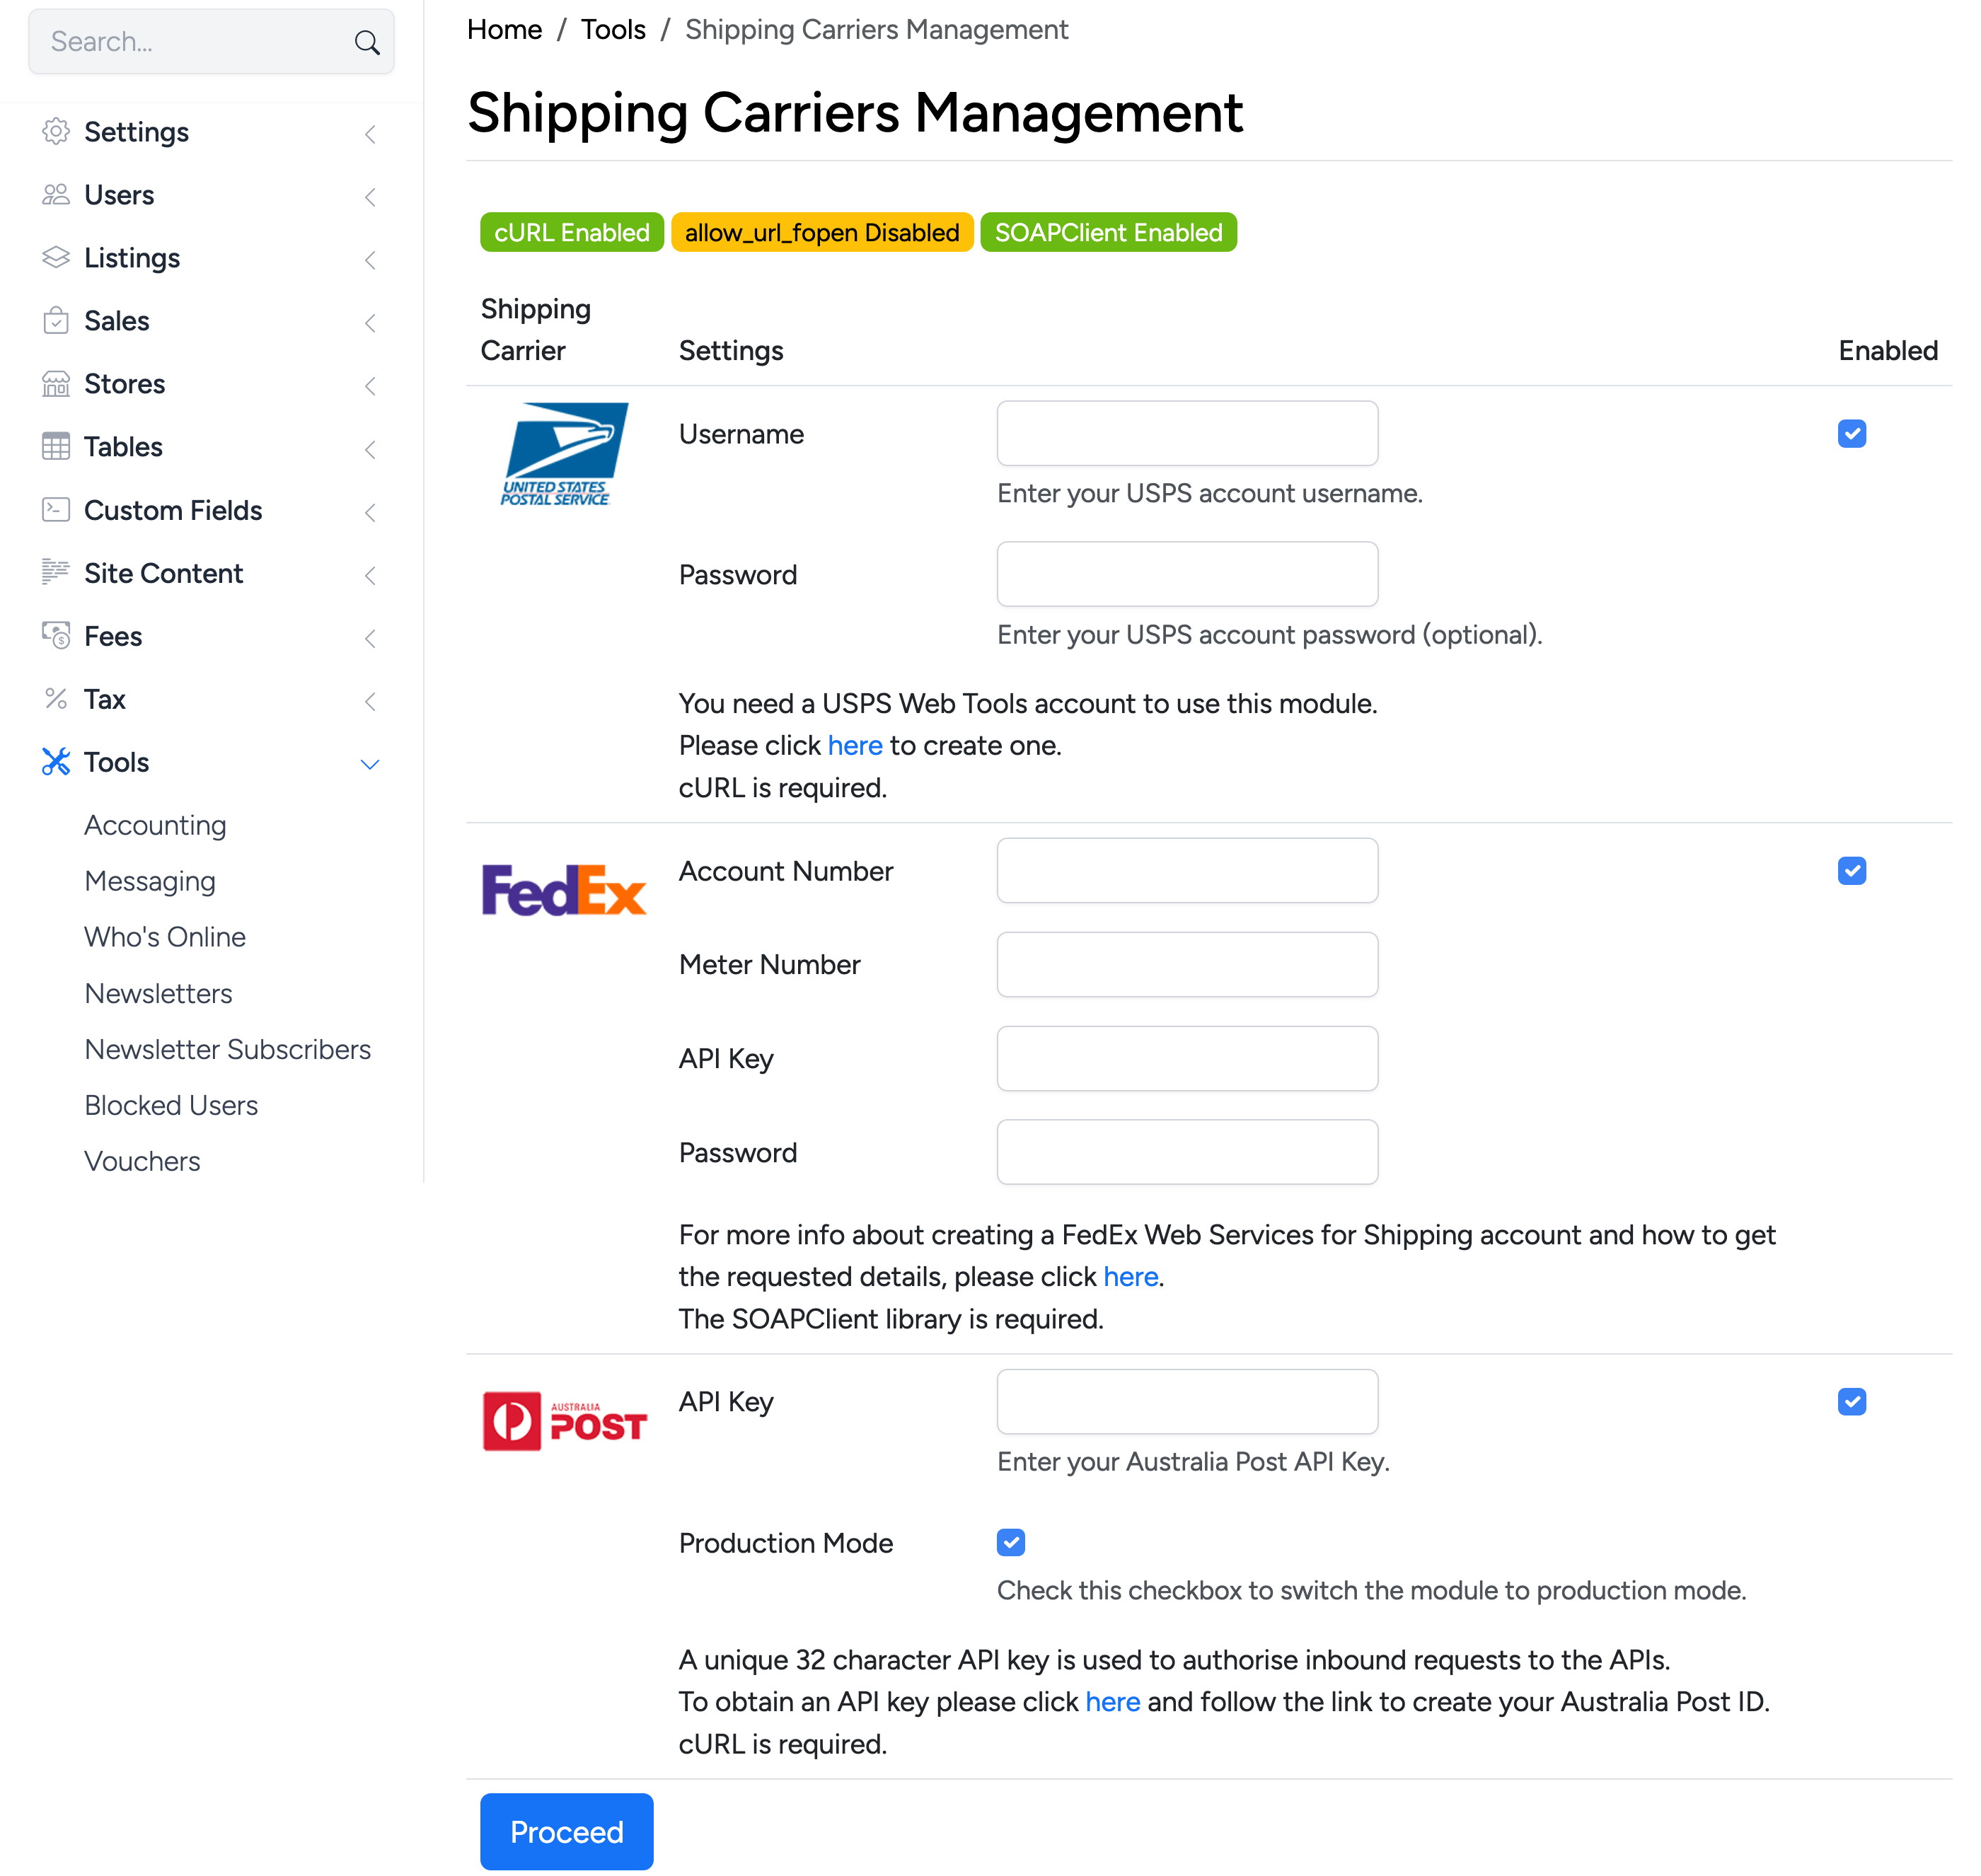Open Australia Post API key 'here' link

coord(1112,1701)
